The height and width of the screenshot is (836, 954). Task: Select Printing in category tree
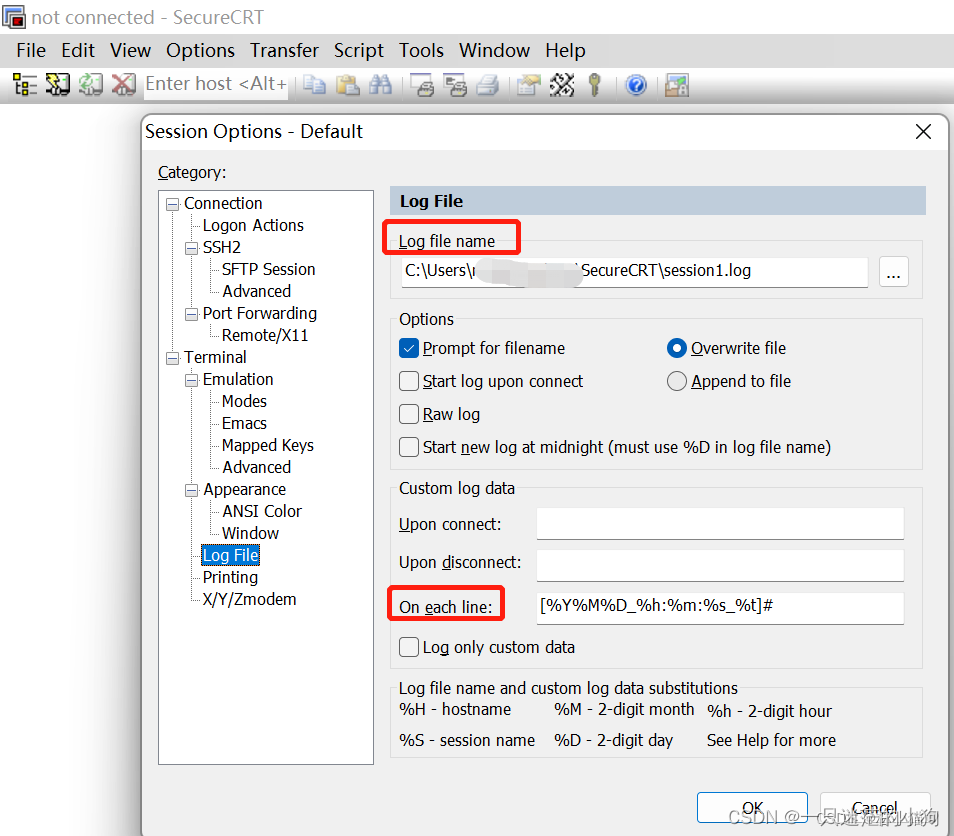click(x=230, y=577)
